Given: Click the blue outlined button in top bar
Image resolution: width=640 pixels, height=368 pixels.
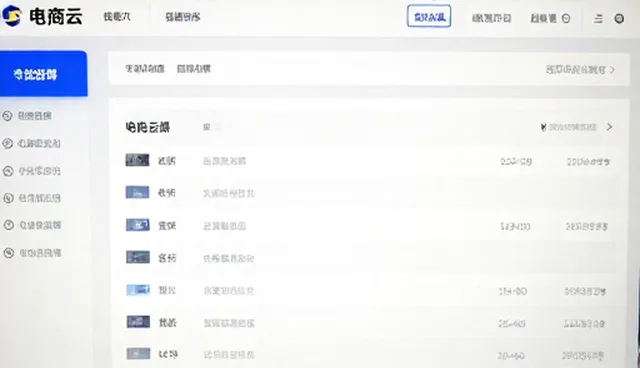Looking at the screenshot, I should [429, 16].
